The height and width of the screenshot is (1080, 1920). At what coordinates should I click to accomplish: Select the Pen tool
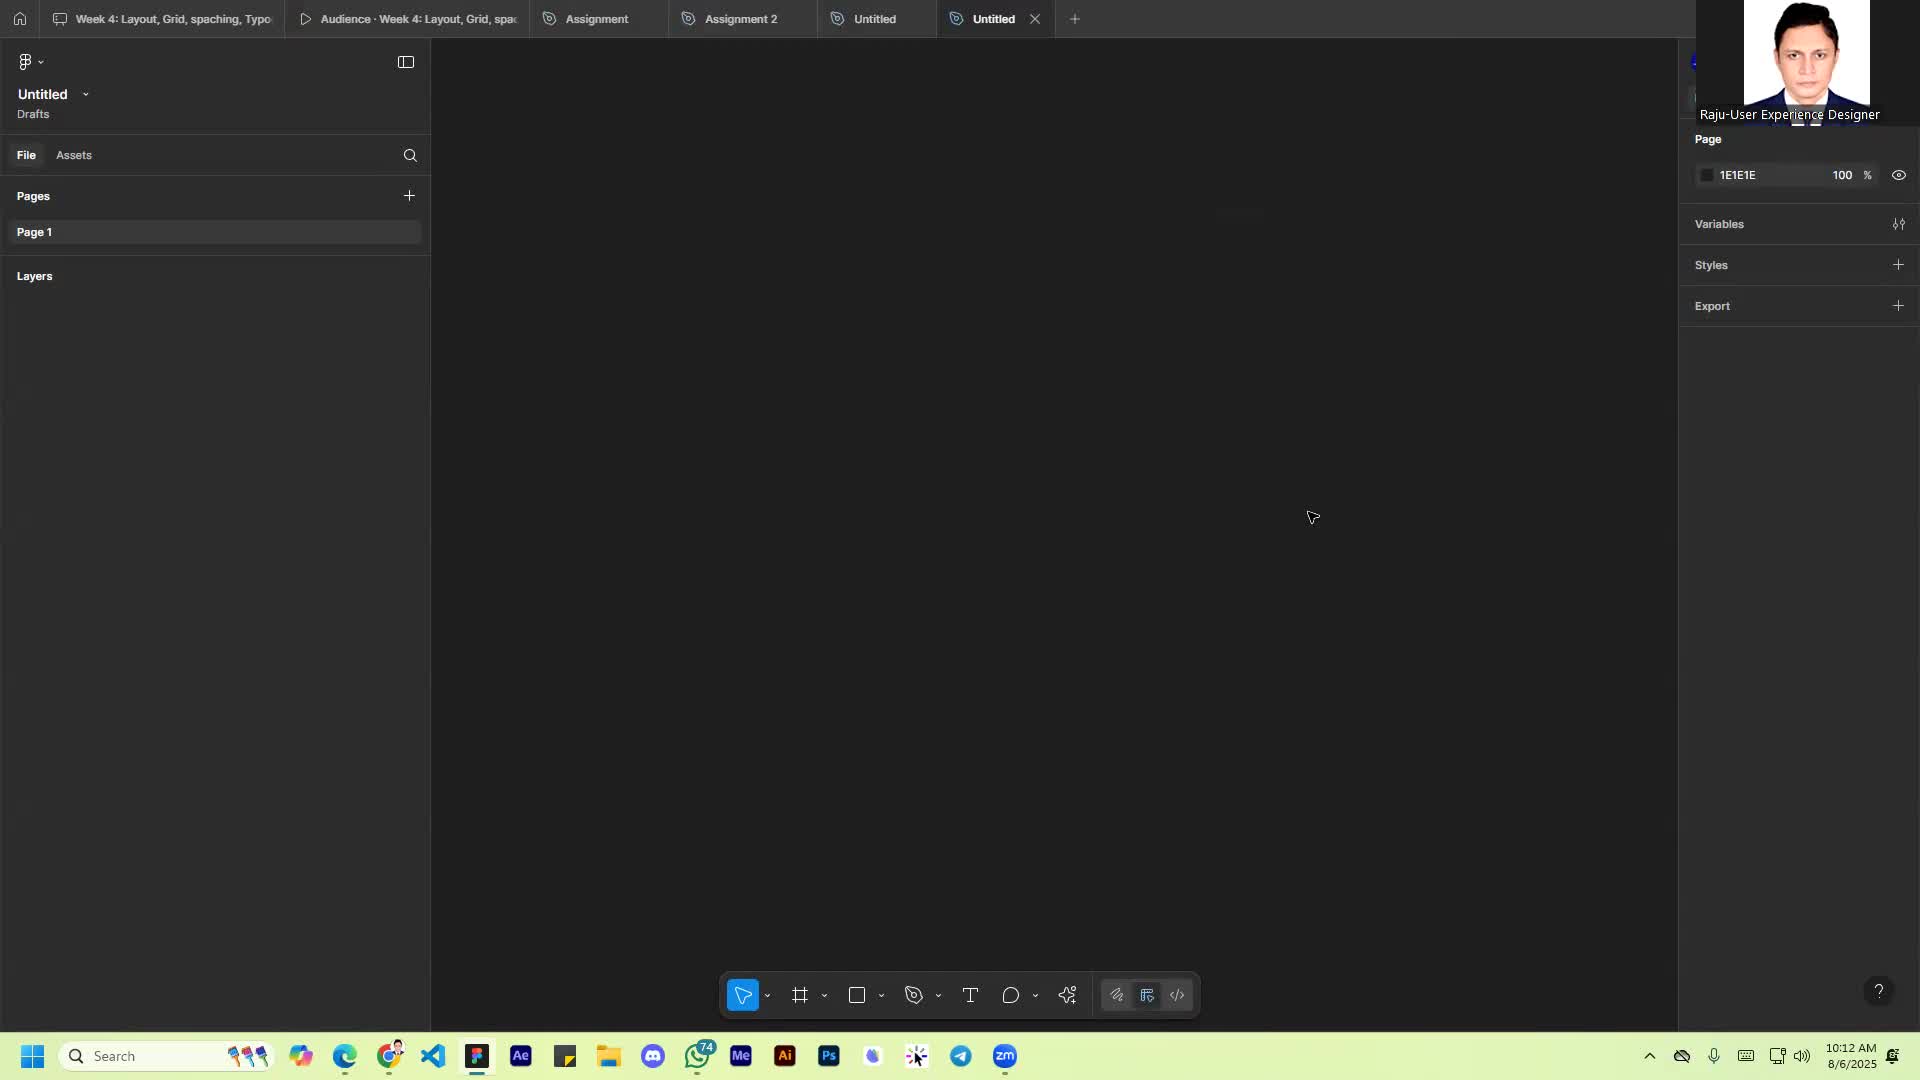coord(914,995)
